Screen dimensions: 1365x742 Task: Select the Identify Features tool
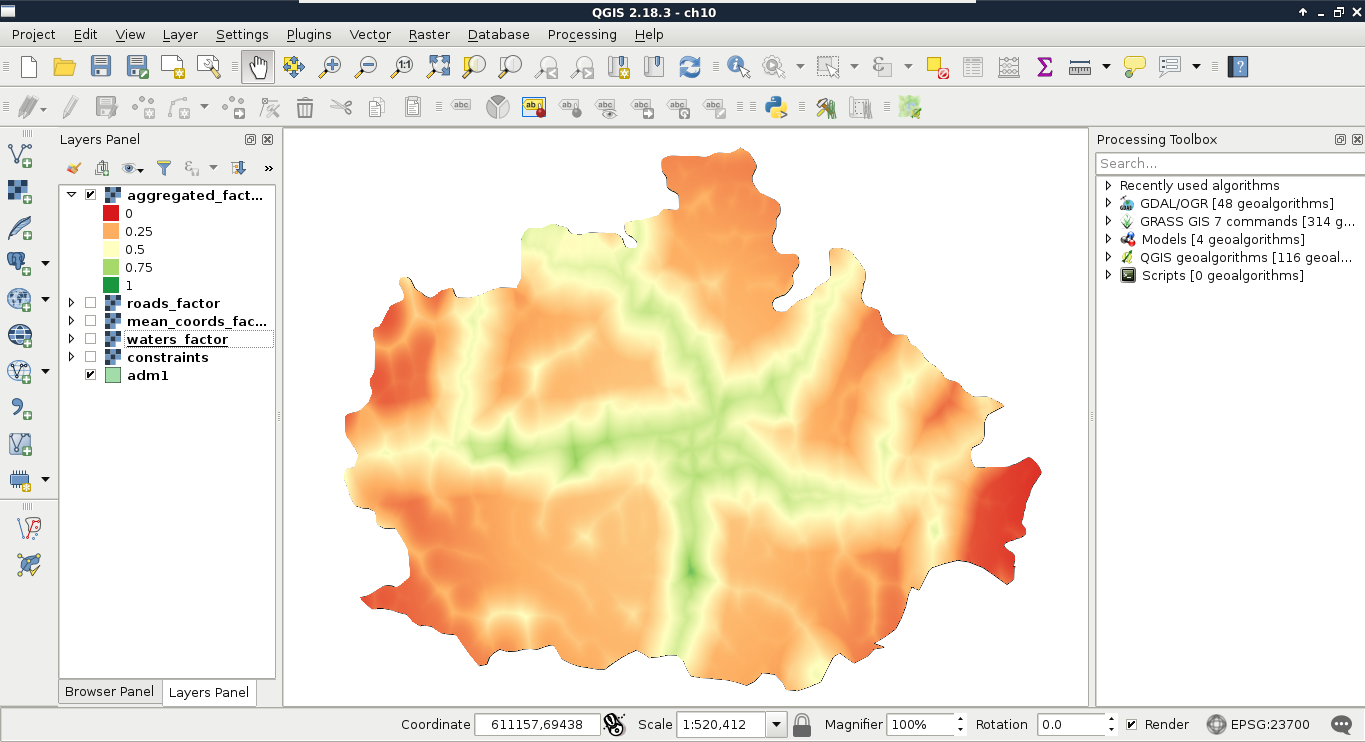pyautogui.click(x=738, y=67)
